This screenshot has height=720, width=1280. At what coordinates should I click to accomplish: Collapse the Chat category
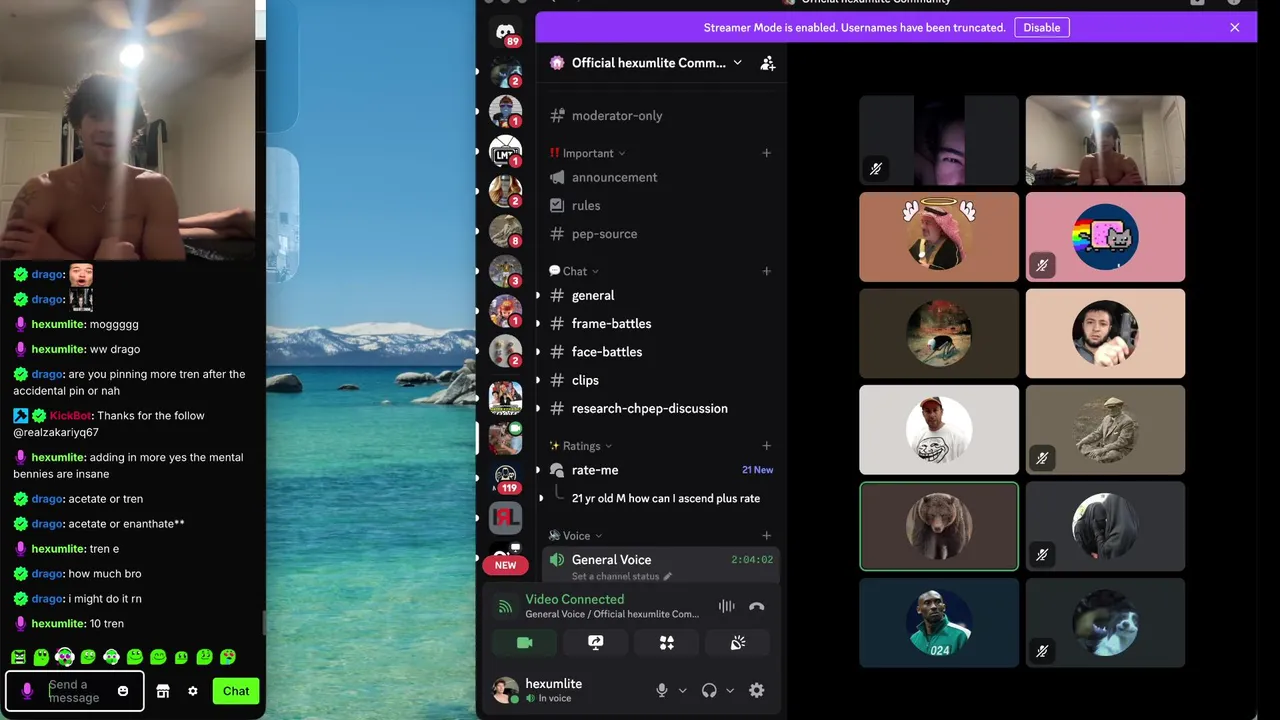[574, 271]
